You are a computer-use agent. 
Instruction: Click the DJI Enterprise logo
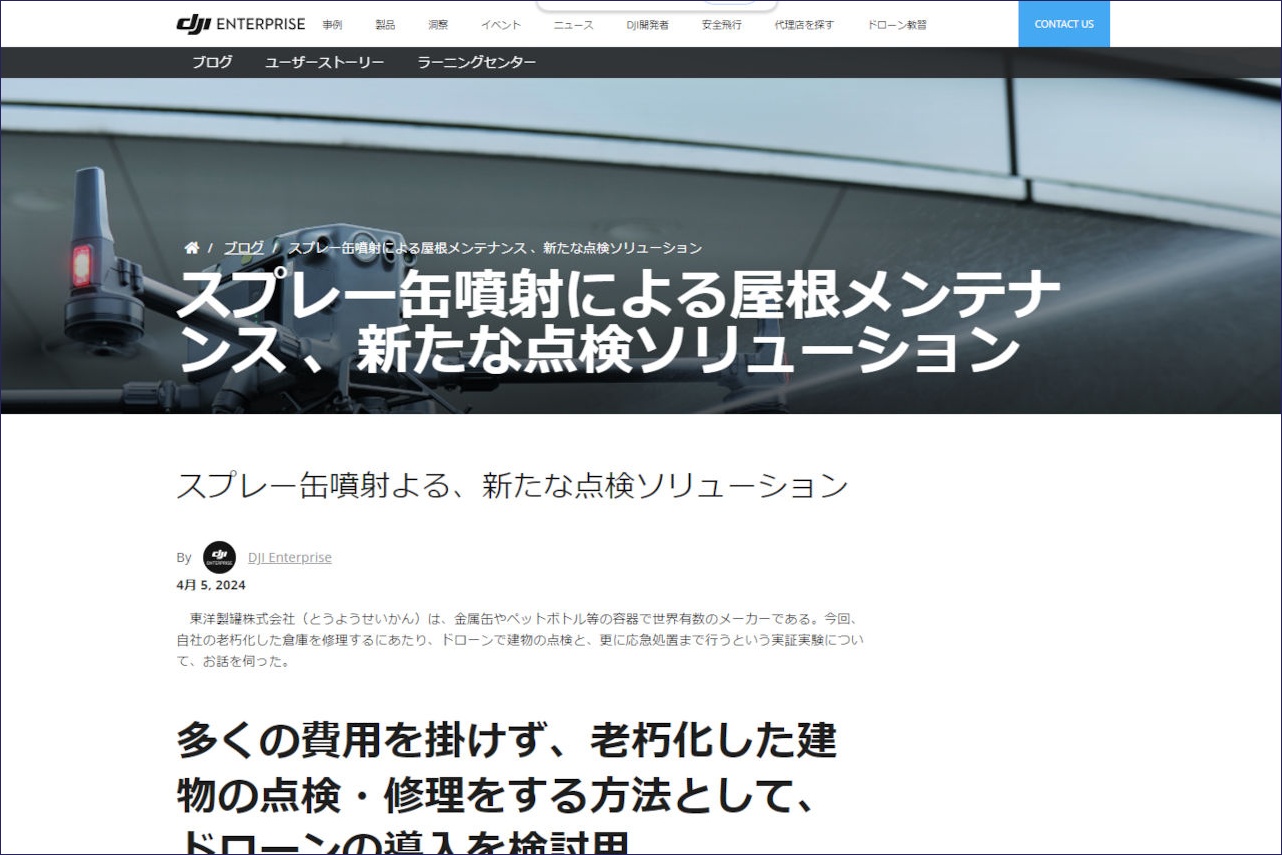(240, 24)
